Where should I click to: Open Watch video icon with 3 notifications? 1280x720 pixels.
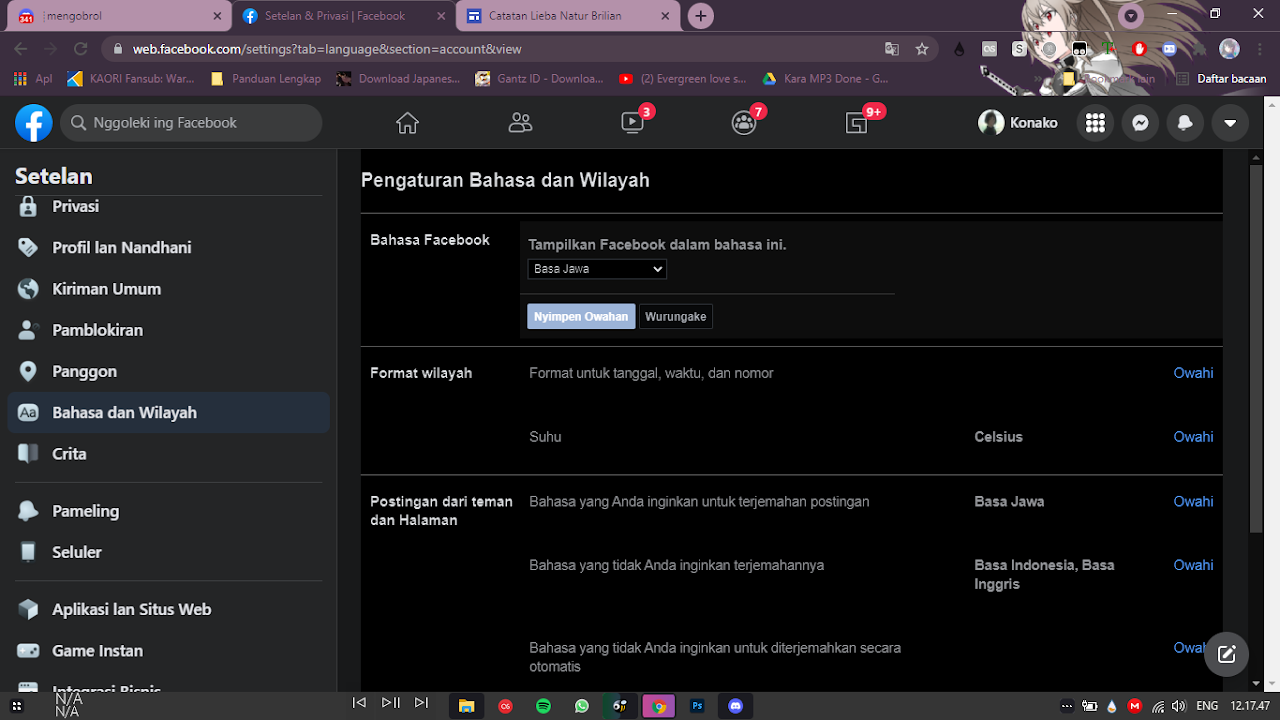pyautogui.click(x=632, y=123)
